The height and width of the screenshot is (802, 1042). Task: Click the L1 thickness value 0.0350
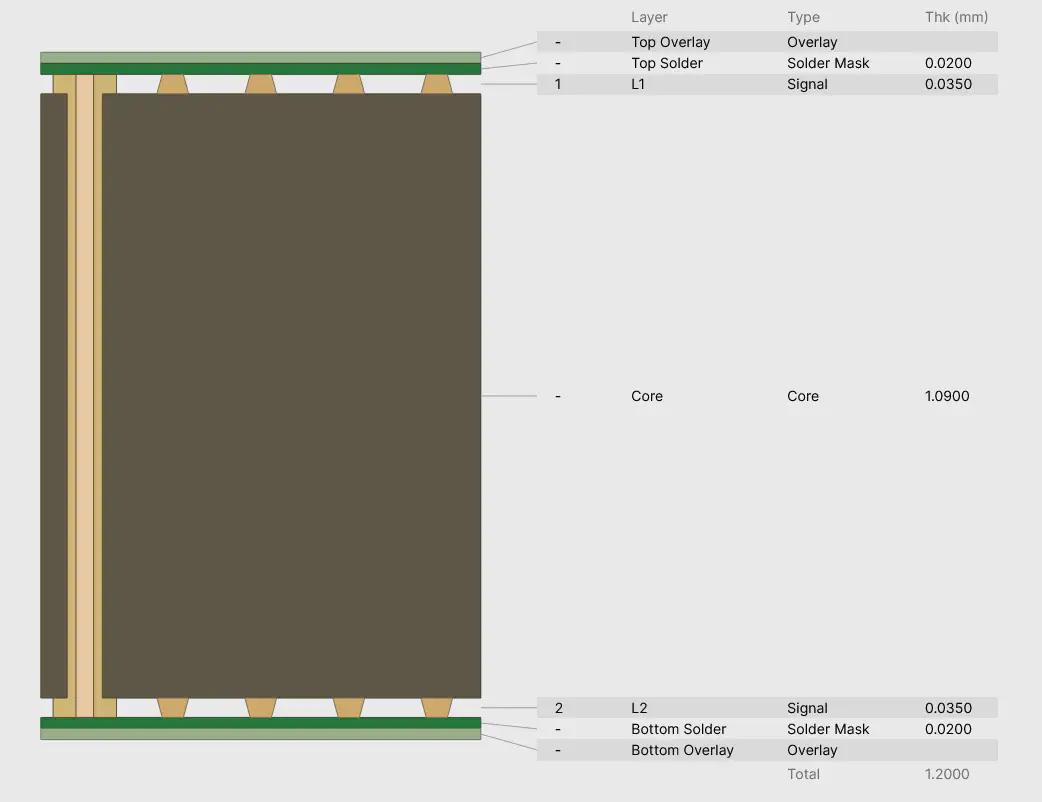947,84
